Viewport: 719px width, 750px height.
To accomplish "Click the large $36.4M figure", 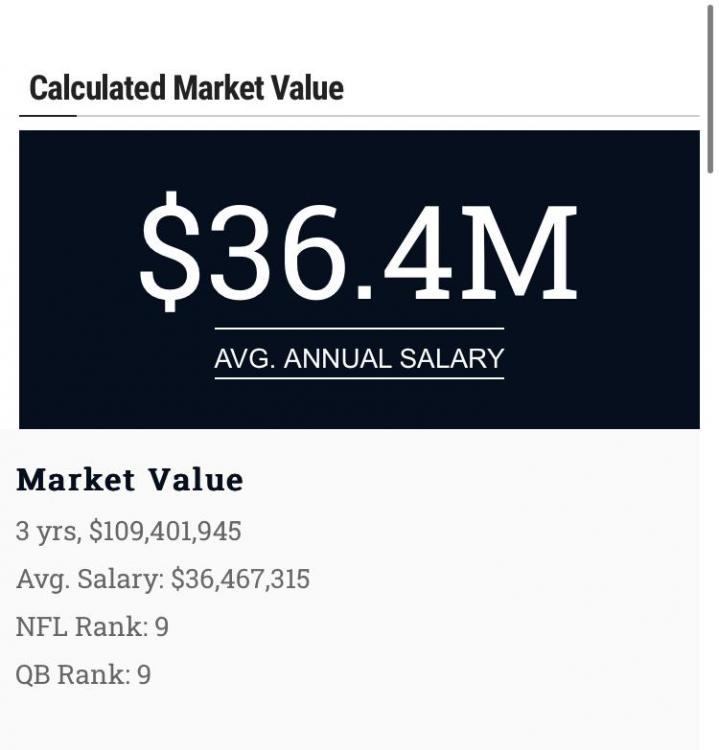I will point(358,252).
